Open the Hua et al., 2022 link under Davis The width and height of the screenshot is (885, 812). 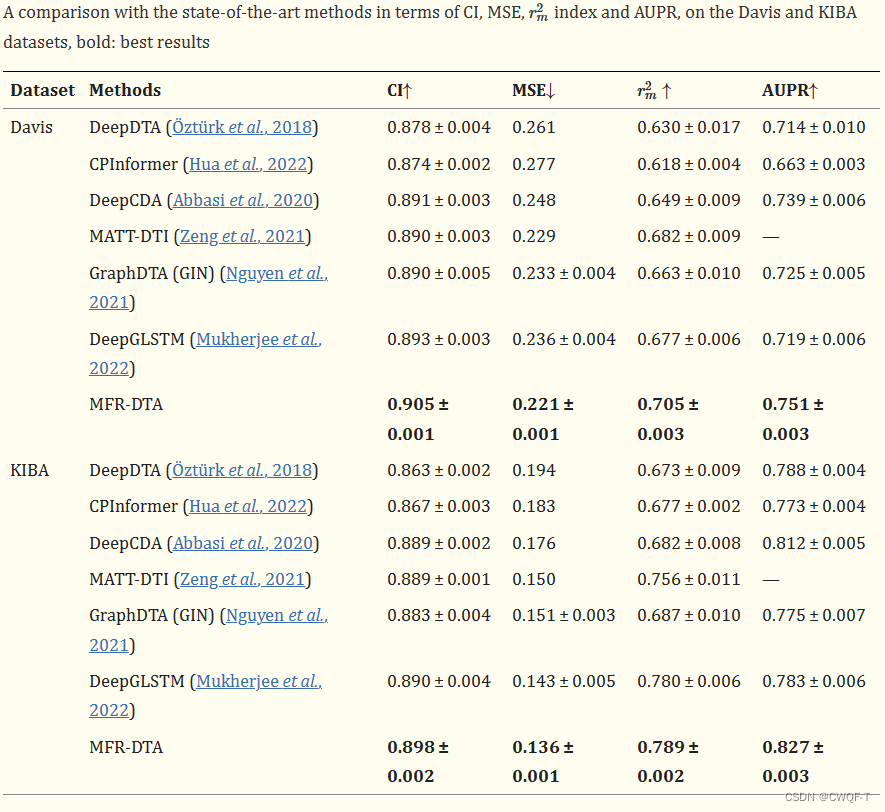[248, 164]
